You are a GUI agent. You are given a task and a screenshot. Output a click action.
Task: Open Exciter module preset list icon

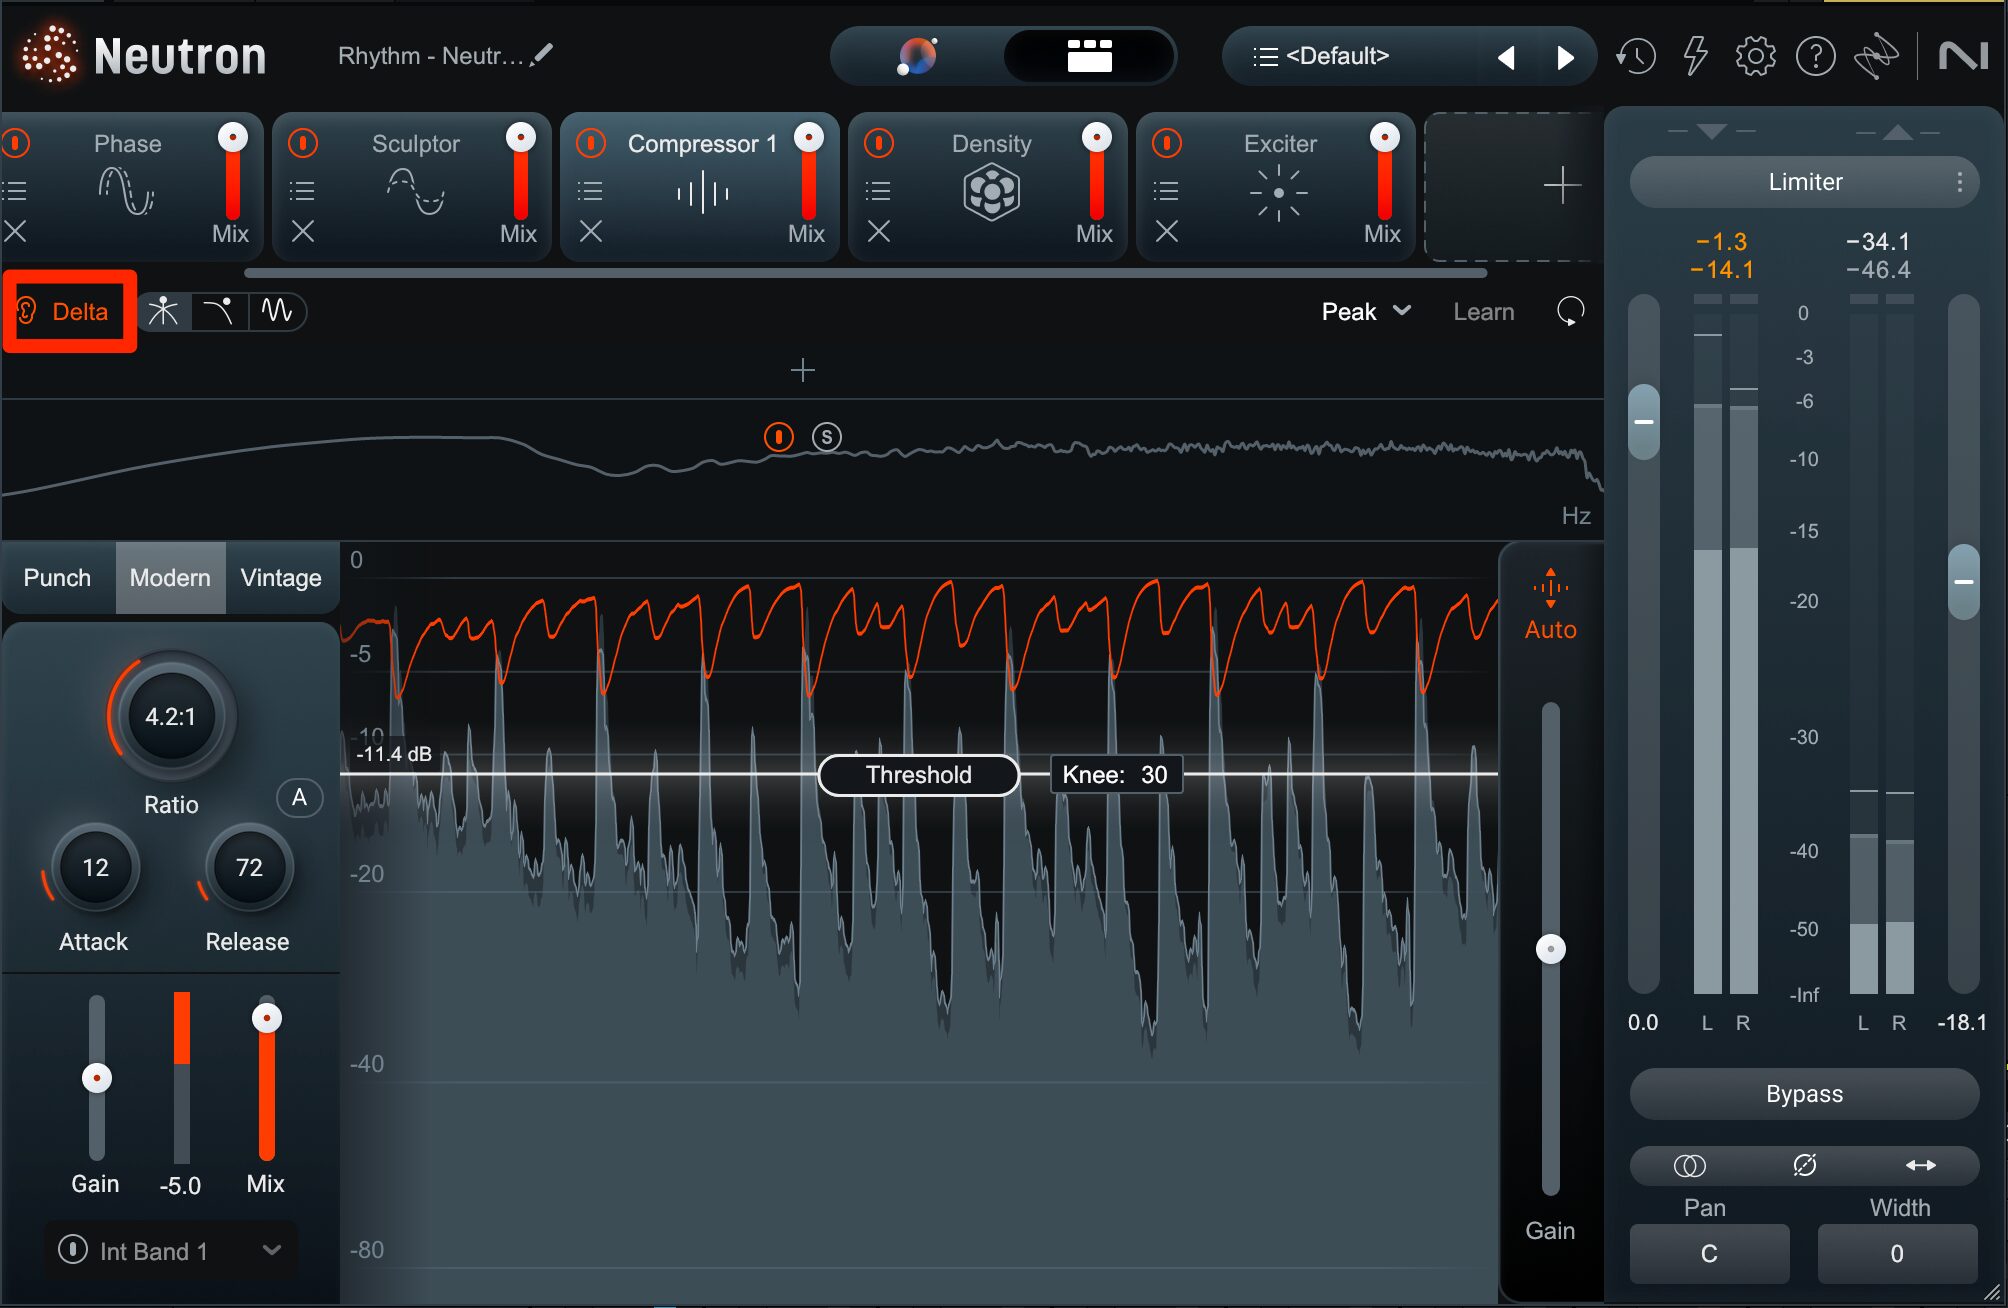1166,190
